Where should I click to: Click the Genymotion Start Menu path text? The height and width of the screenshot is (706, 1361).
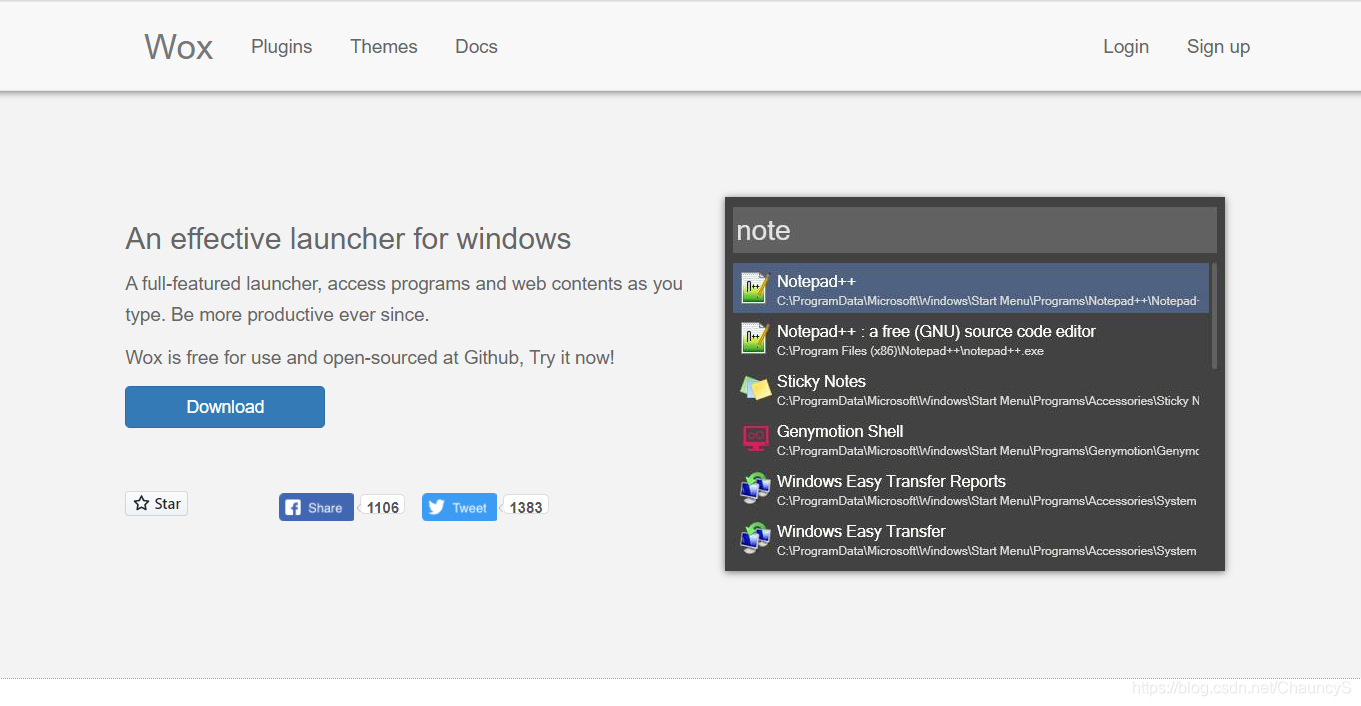click(988, 451)
